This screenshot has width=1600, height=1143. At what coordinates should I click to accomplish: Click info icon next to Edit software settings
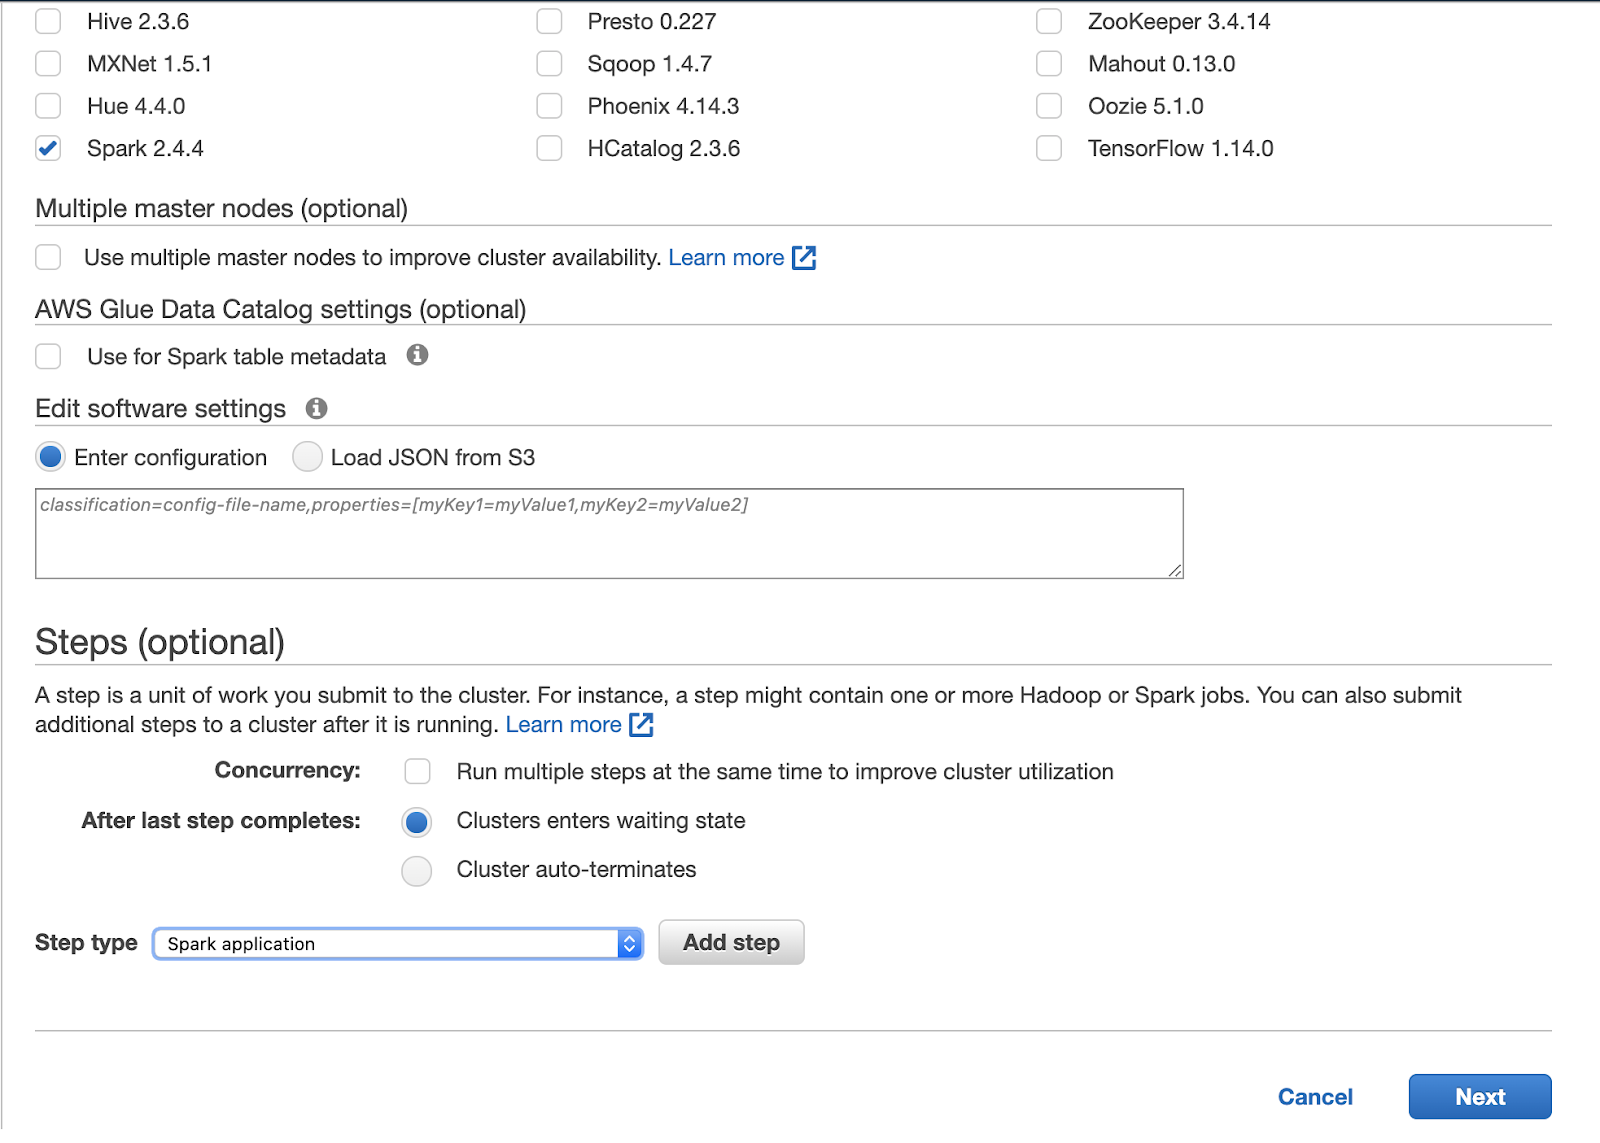click(x=316, y=408)
